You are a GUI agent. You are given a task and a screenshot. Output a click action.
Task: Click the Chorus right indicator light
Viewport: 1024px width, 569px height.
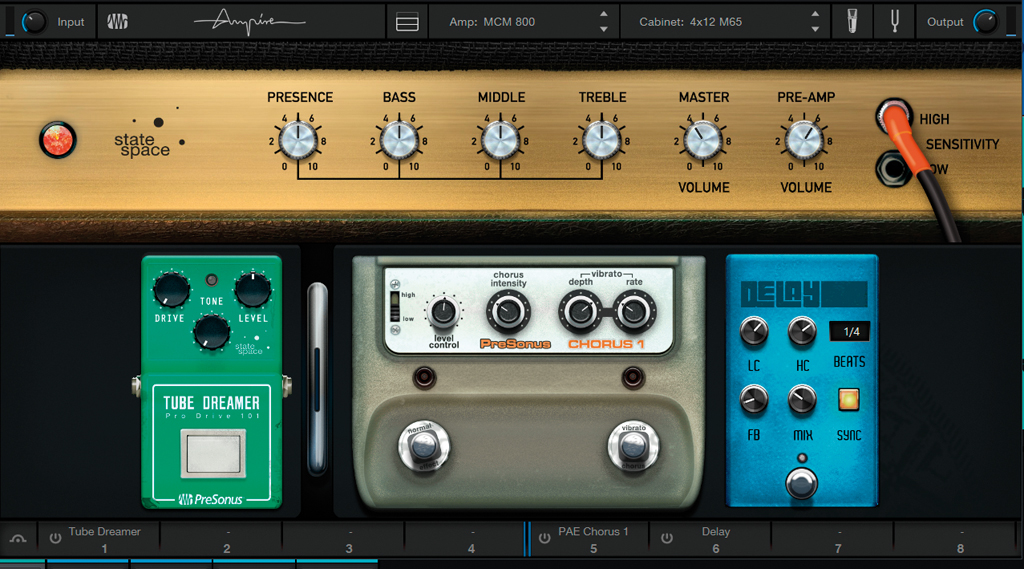(x=632, y=377)
